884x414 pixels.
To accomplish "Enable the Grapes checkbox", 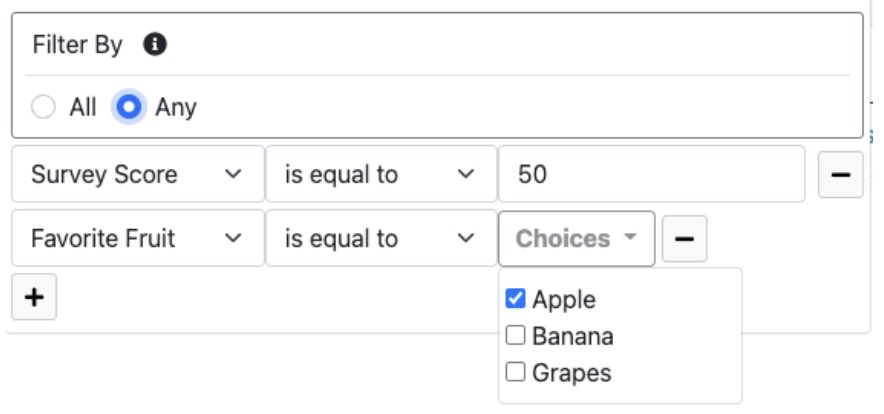I will pos(516,373).
